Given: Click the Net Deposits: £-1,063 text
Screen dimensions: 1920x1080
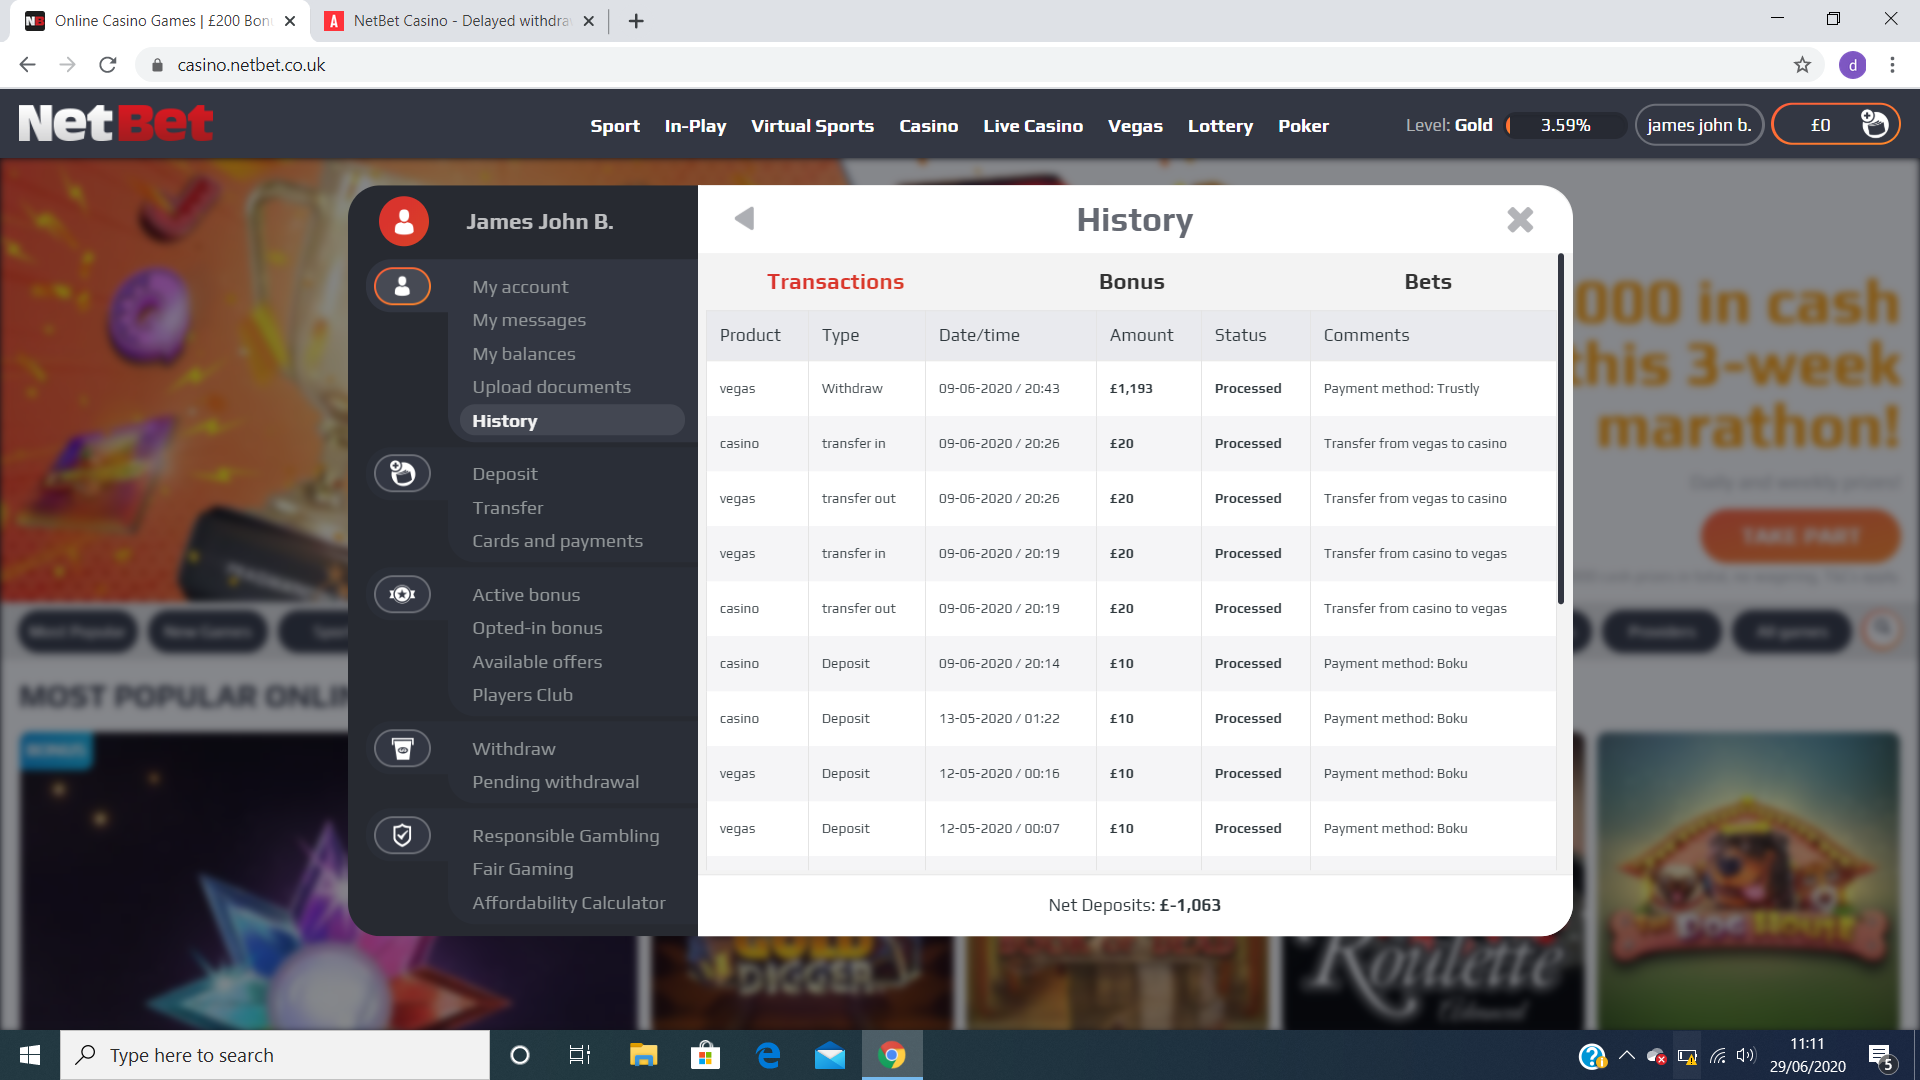Looking at the screenshot, I should pos(1134,905).
